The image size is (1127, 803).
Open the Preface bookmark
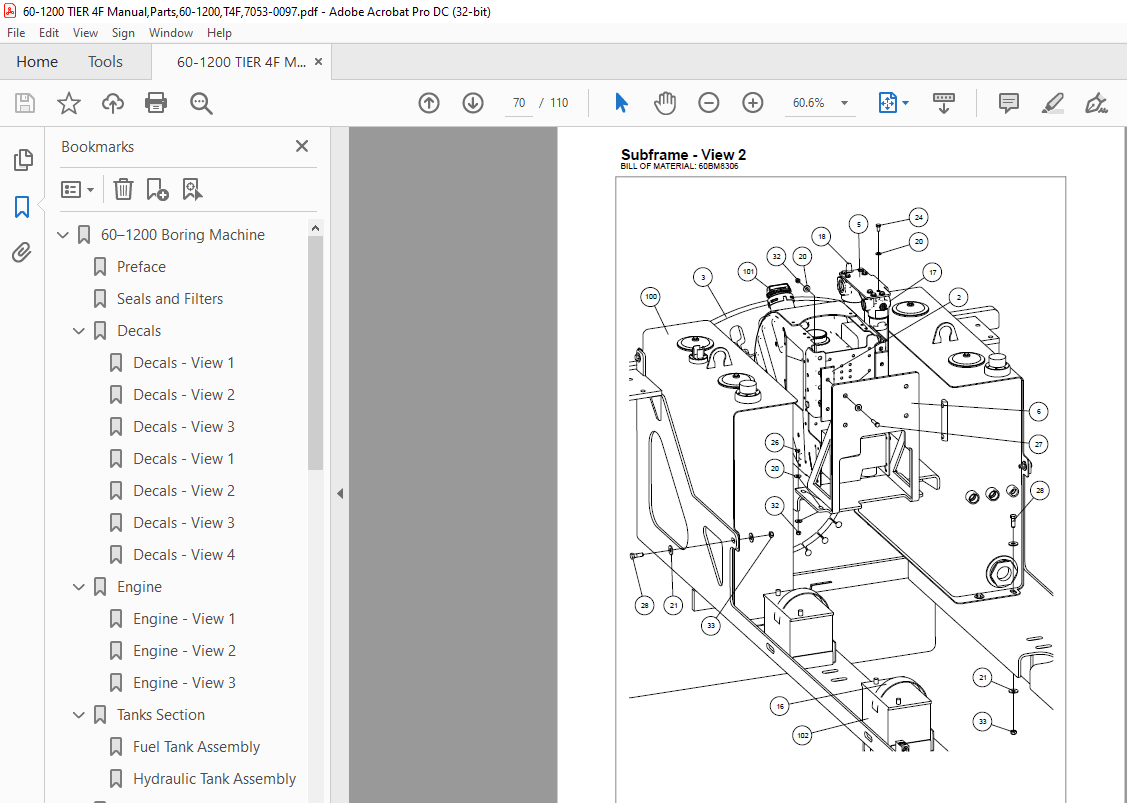click(x=141, y=267)
